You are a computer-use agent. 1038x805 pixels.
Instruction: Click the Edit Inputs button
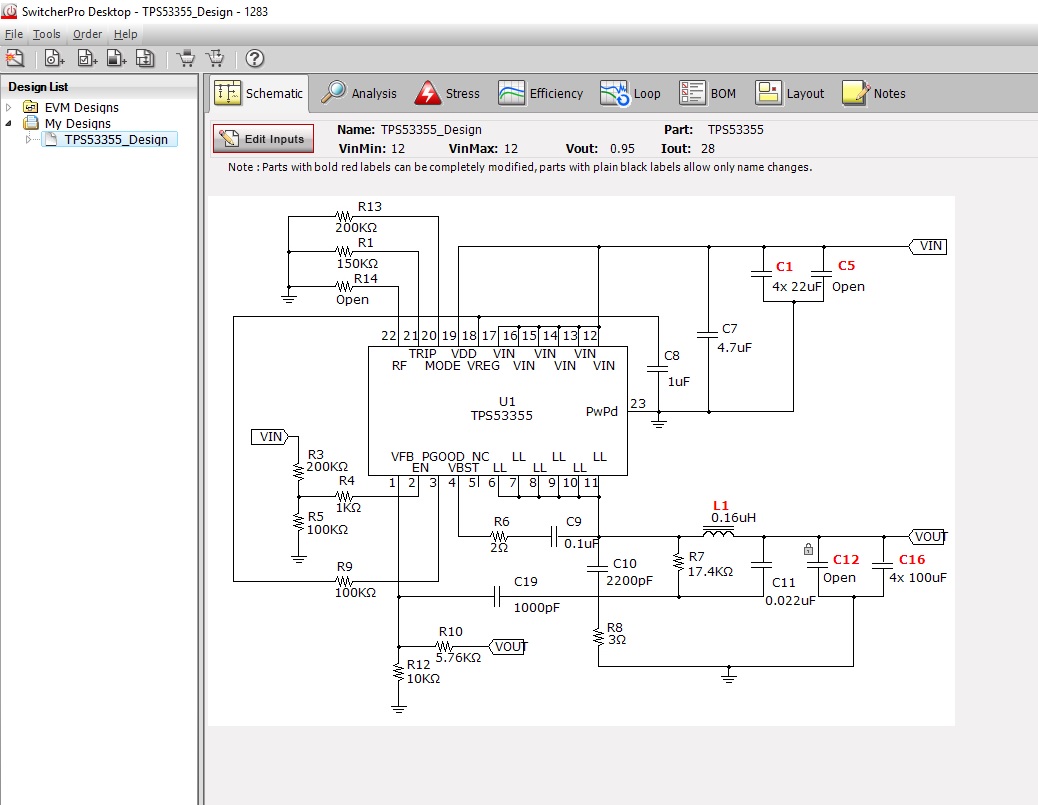(x=263, y=139)
